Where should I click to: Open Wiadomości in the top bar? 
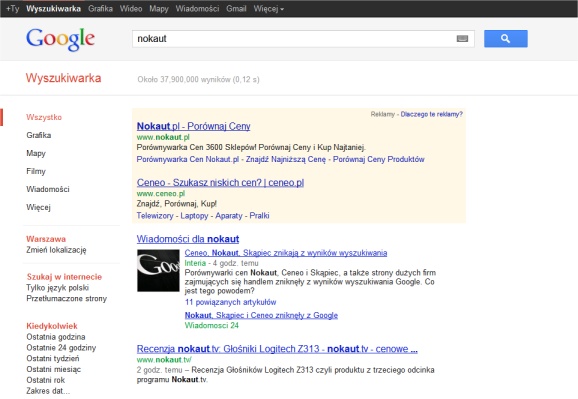(197, 8)
